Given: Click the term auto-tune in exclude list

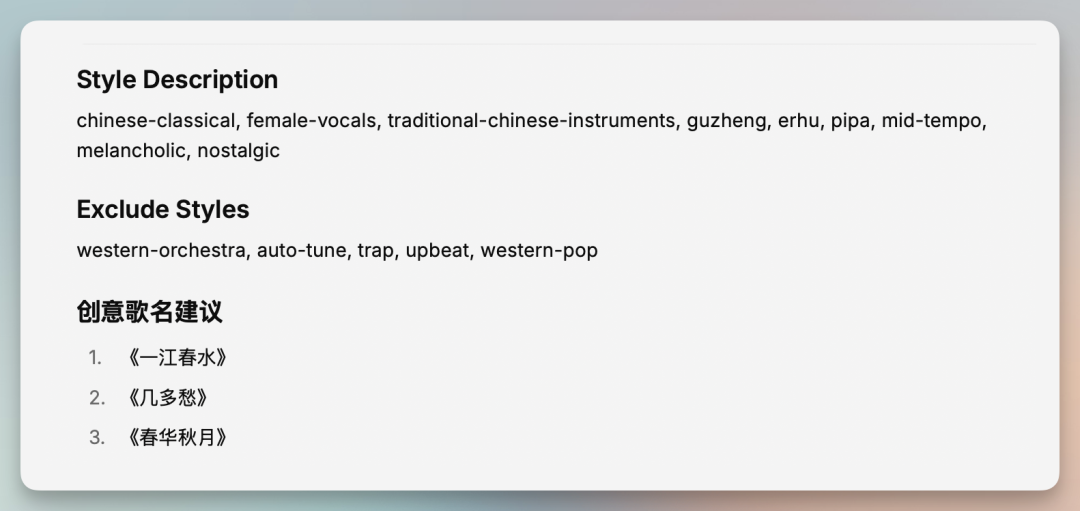Looking at the screenshot, I should [301, 251].
